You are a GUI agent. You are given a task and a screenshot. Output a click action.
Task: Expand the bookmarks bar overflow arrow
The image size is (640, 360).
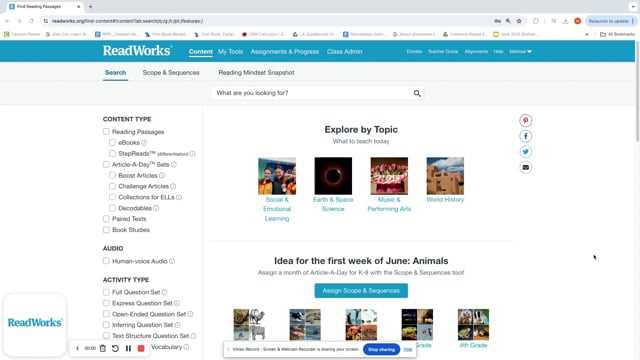pyautogui.click(x=587, y=34)
